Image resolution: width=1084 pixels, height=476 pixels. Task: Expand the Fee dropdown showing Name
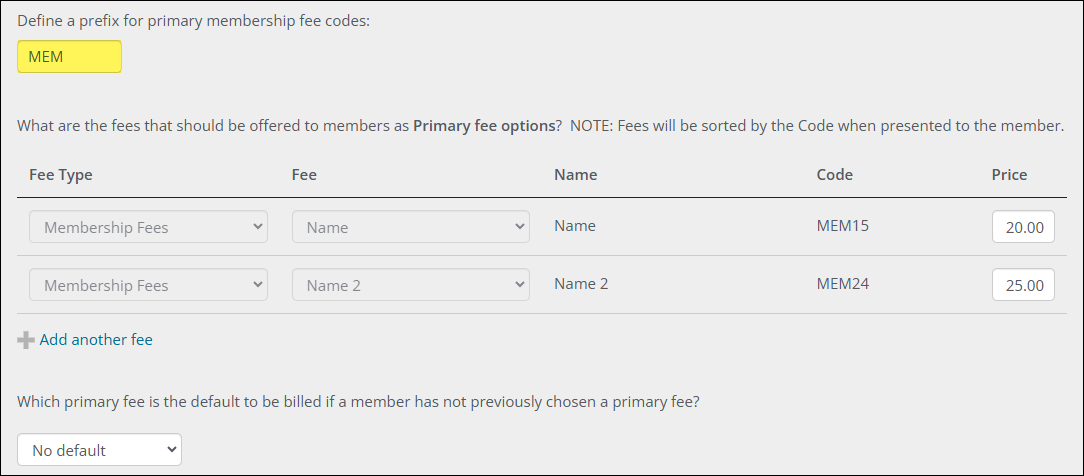point(410,227)
